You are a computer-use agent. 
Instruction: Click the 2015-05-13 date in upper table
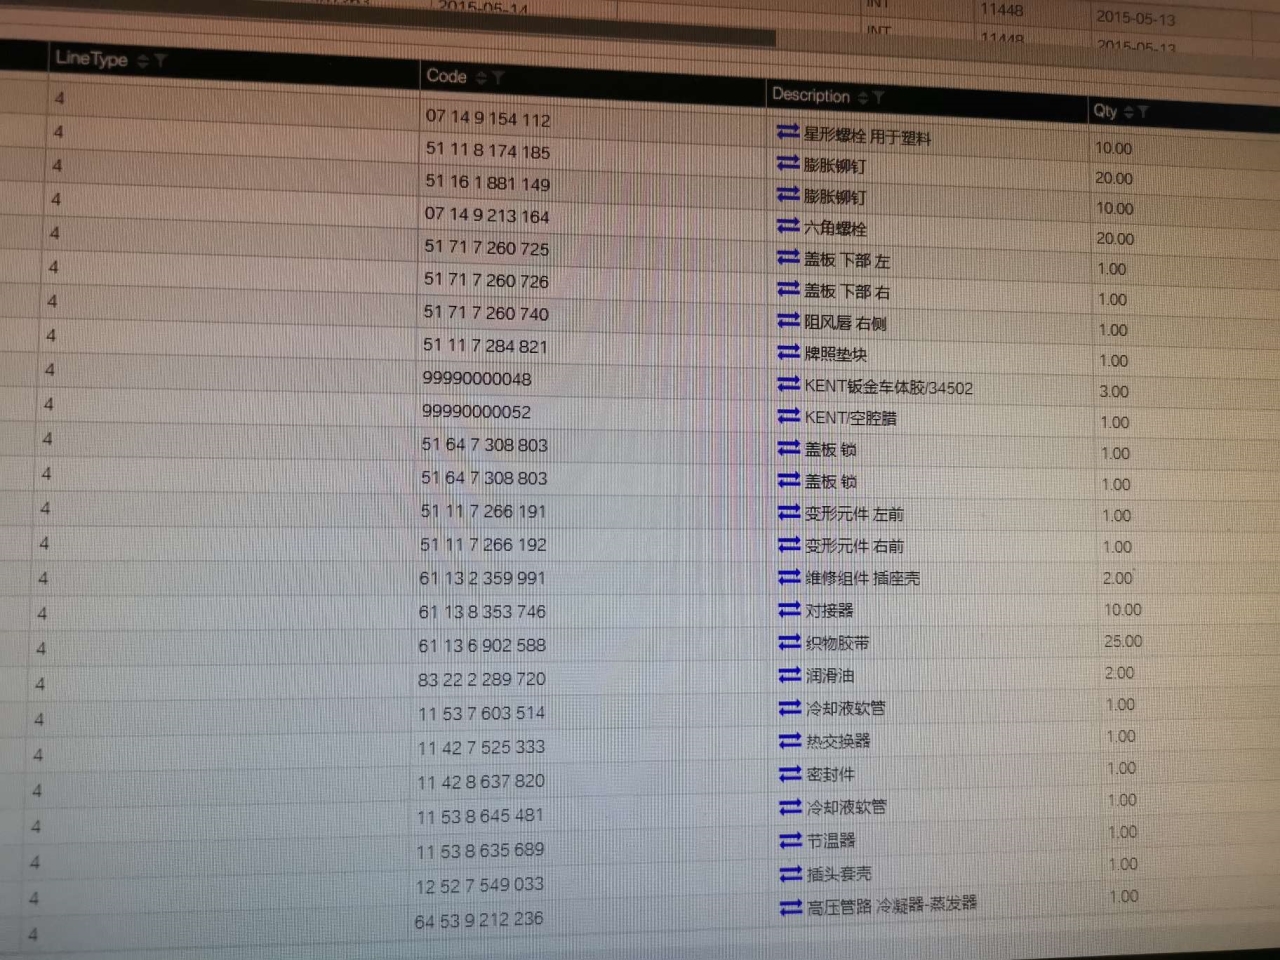click(1136, 18)
